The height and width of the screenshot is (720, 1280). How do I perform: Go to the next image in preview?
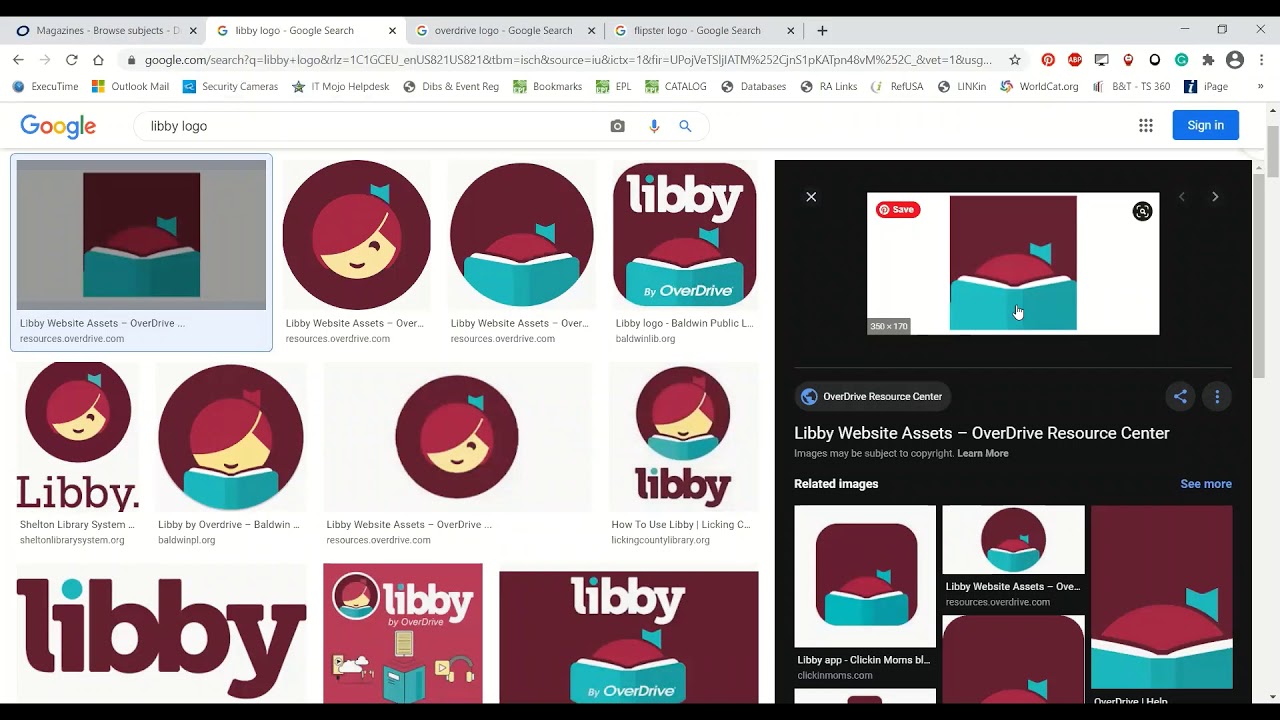click(1215, 197)
